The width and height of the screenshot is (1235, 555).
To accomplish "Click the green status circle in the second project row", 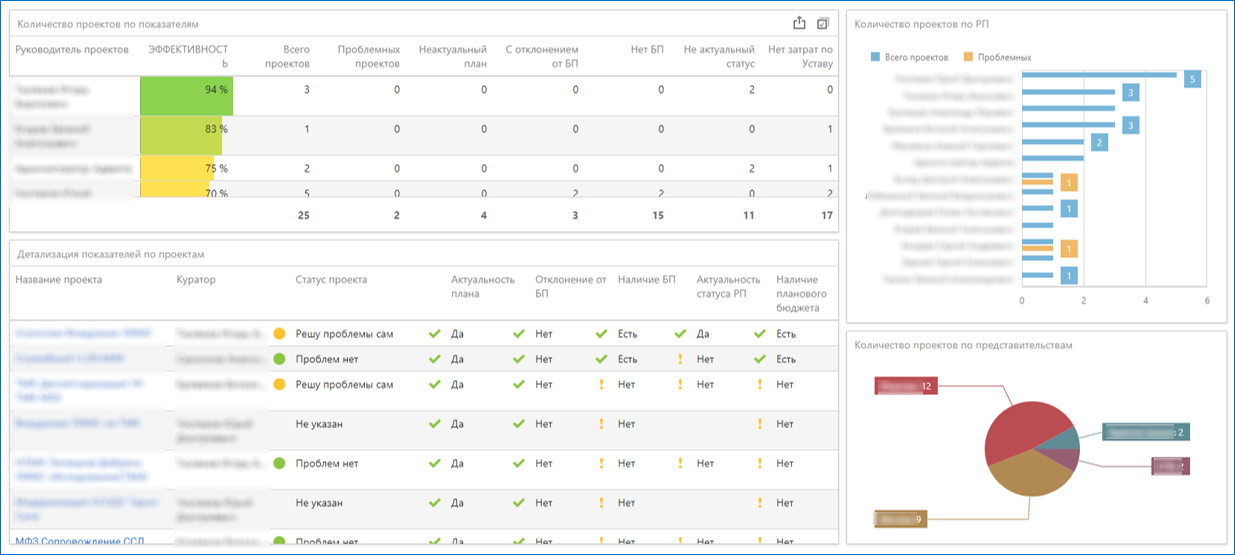I will 279,359.
